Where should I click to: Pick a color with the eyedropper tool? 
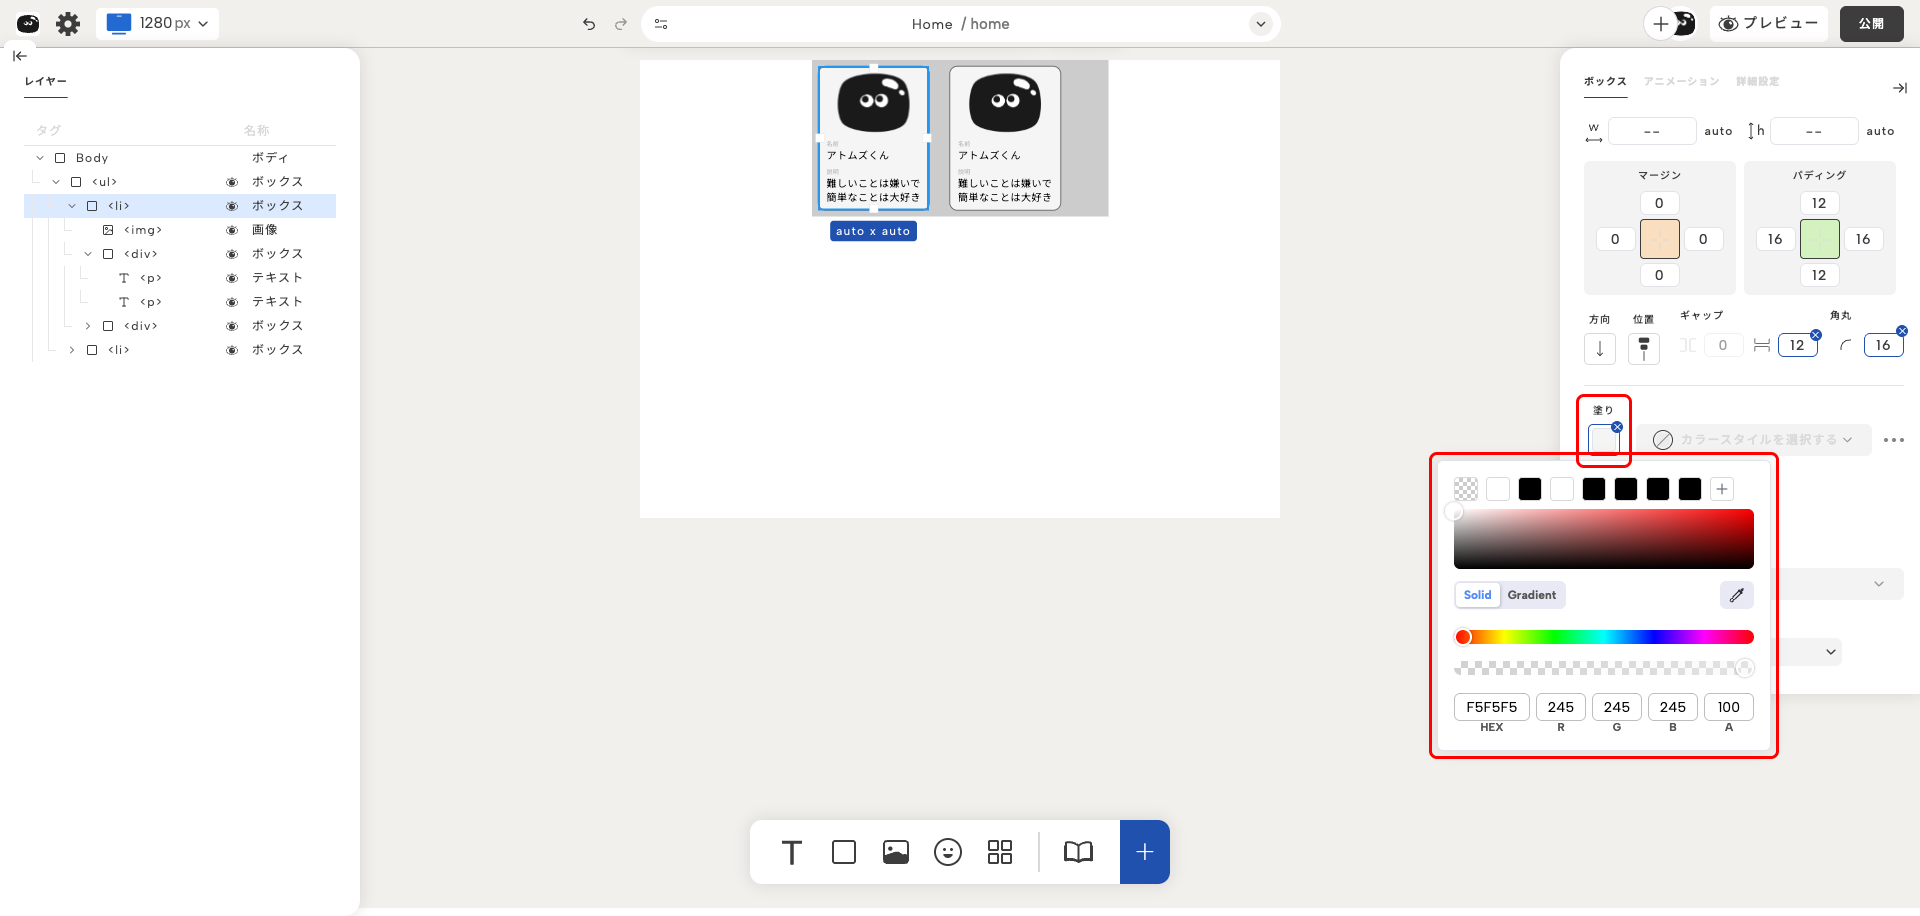coord(1737,595)
